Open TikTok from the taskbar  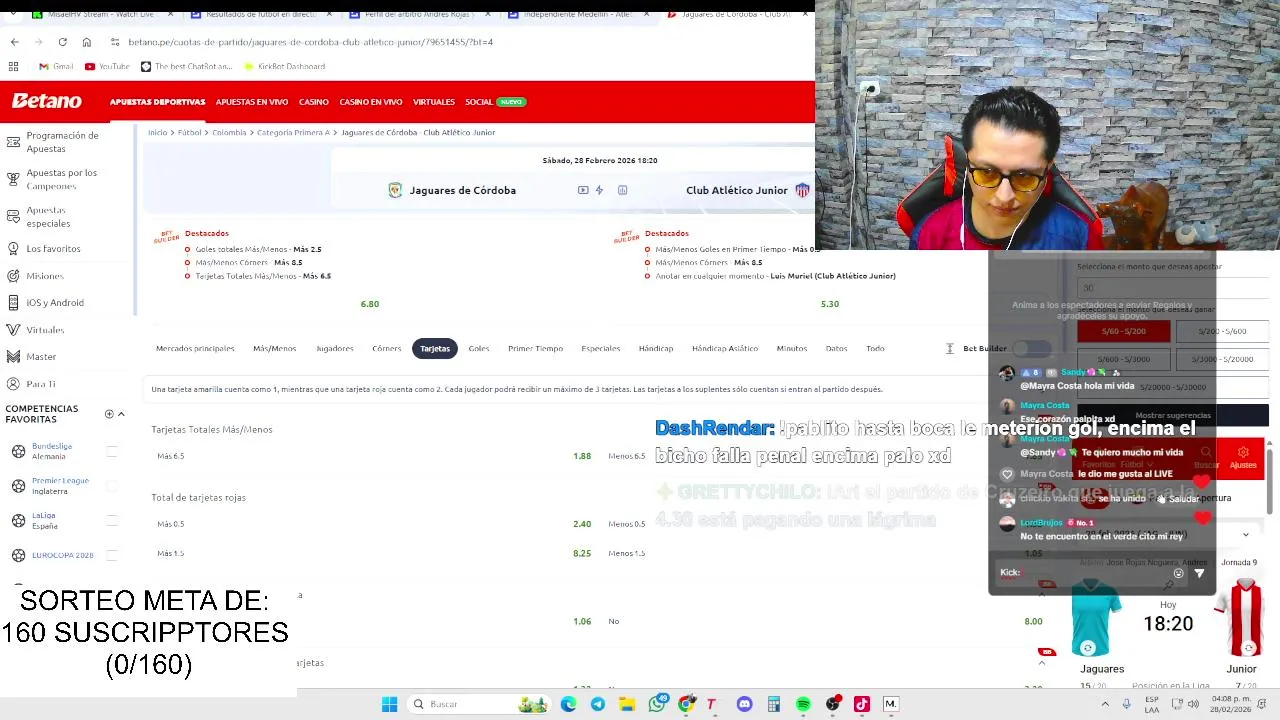tap(861, 704)
